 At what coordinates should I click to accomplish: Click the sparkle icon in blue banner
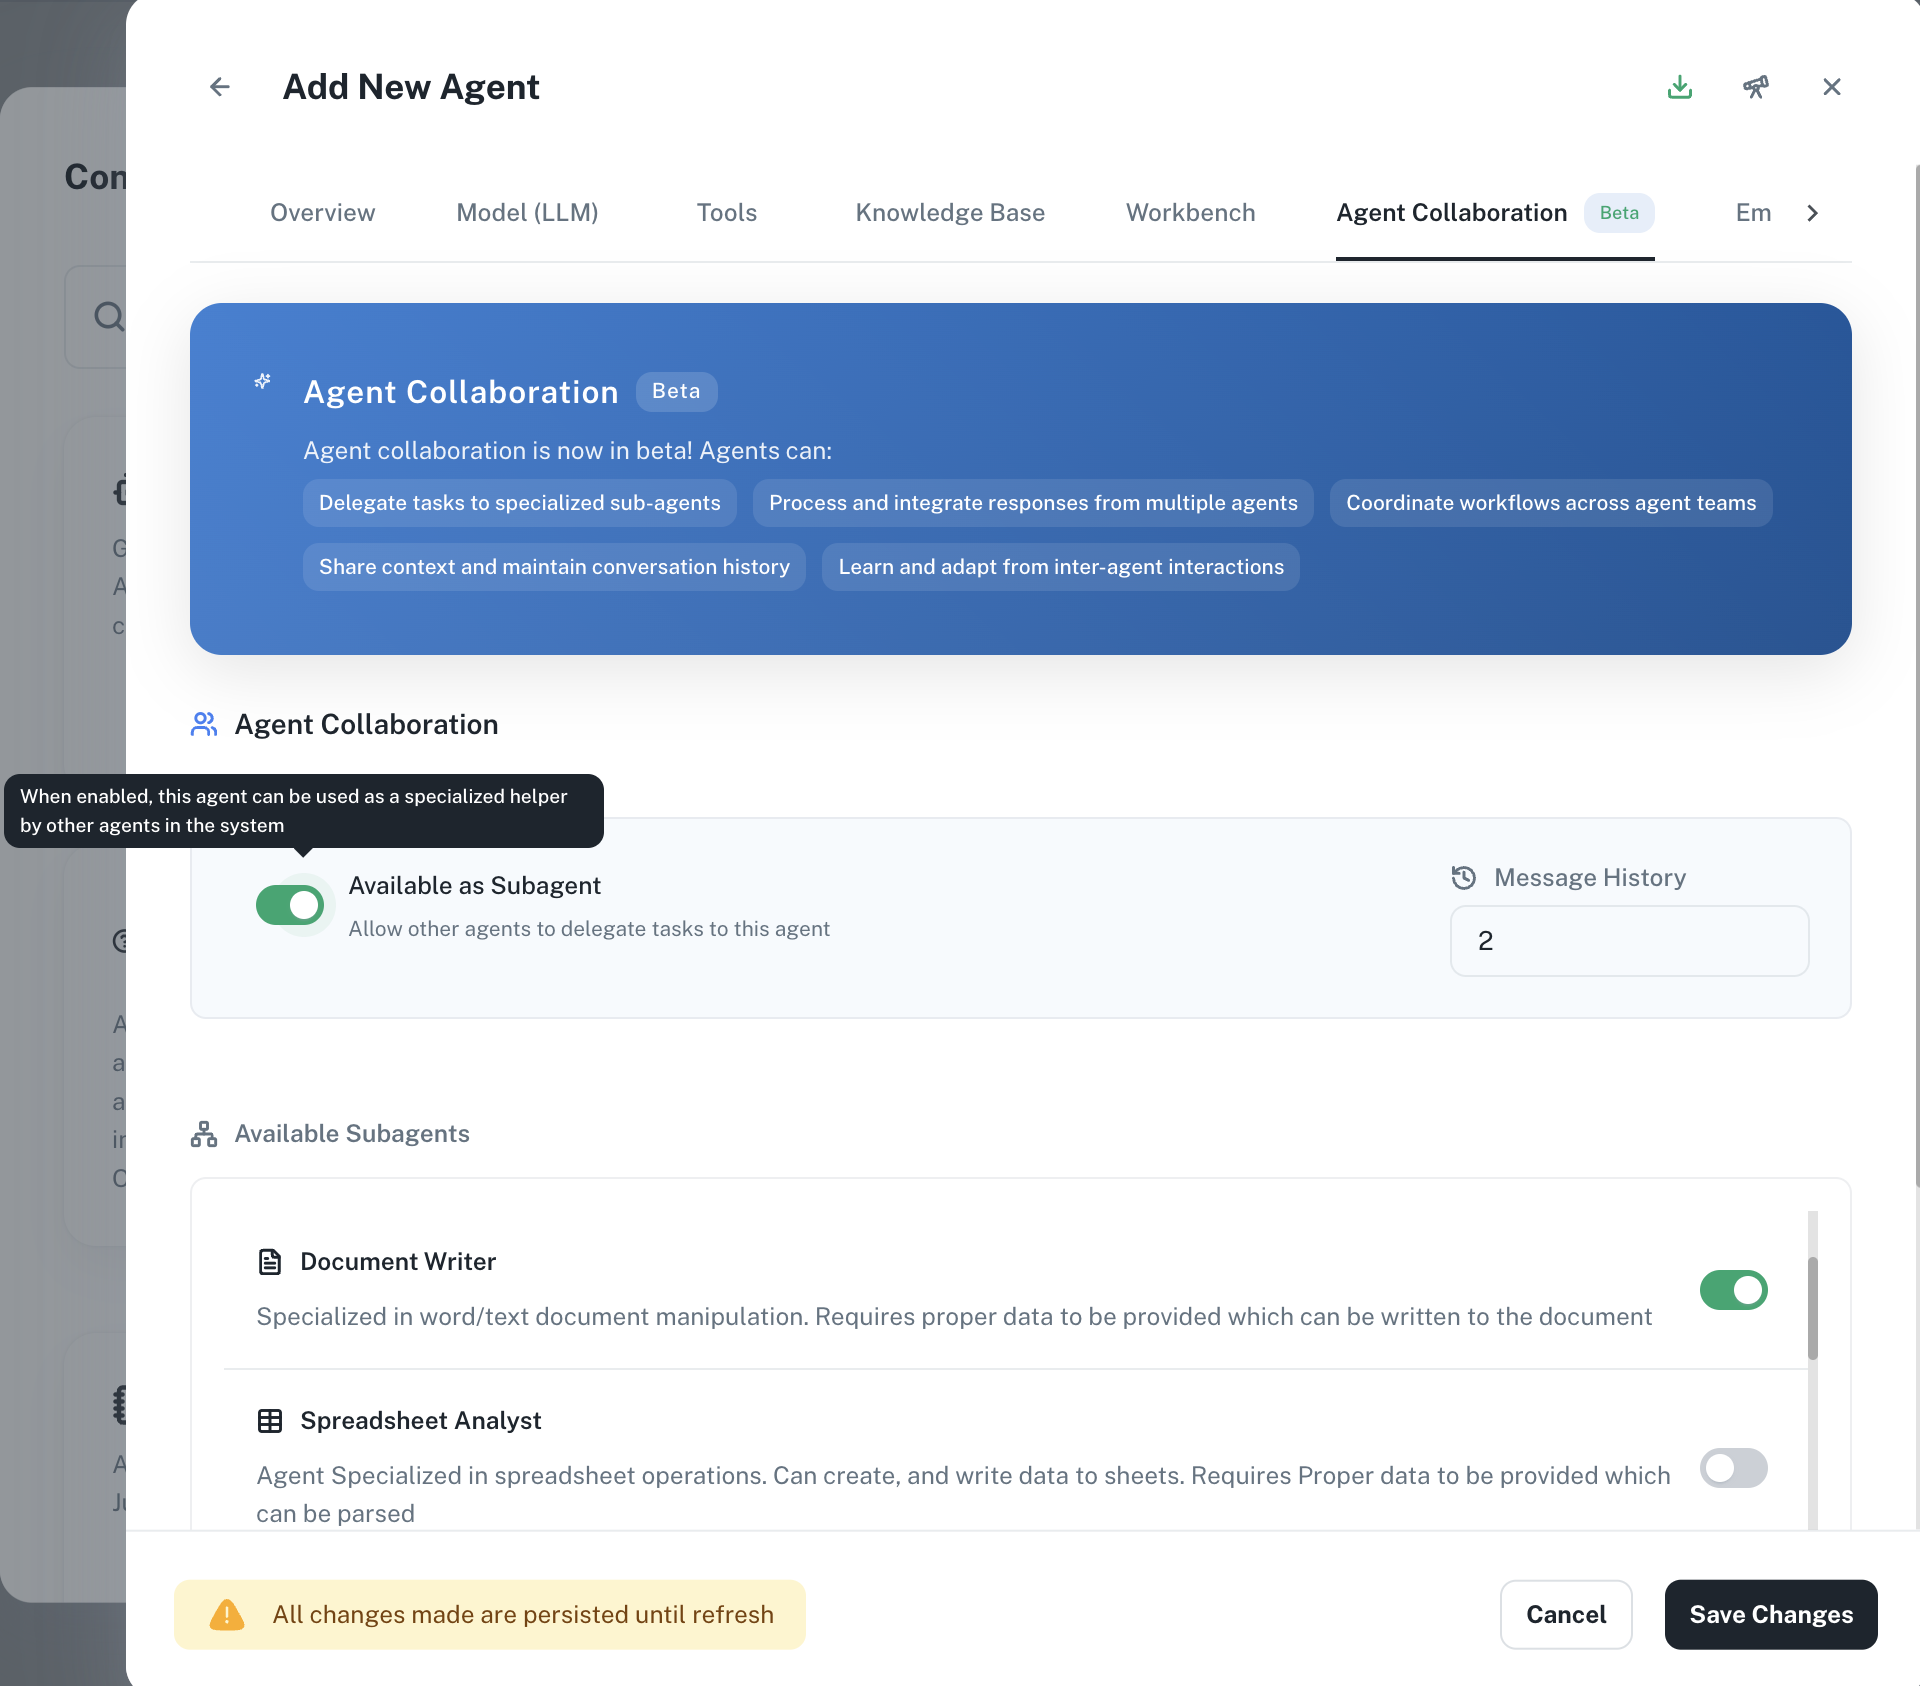tap(263, 382)
